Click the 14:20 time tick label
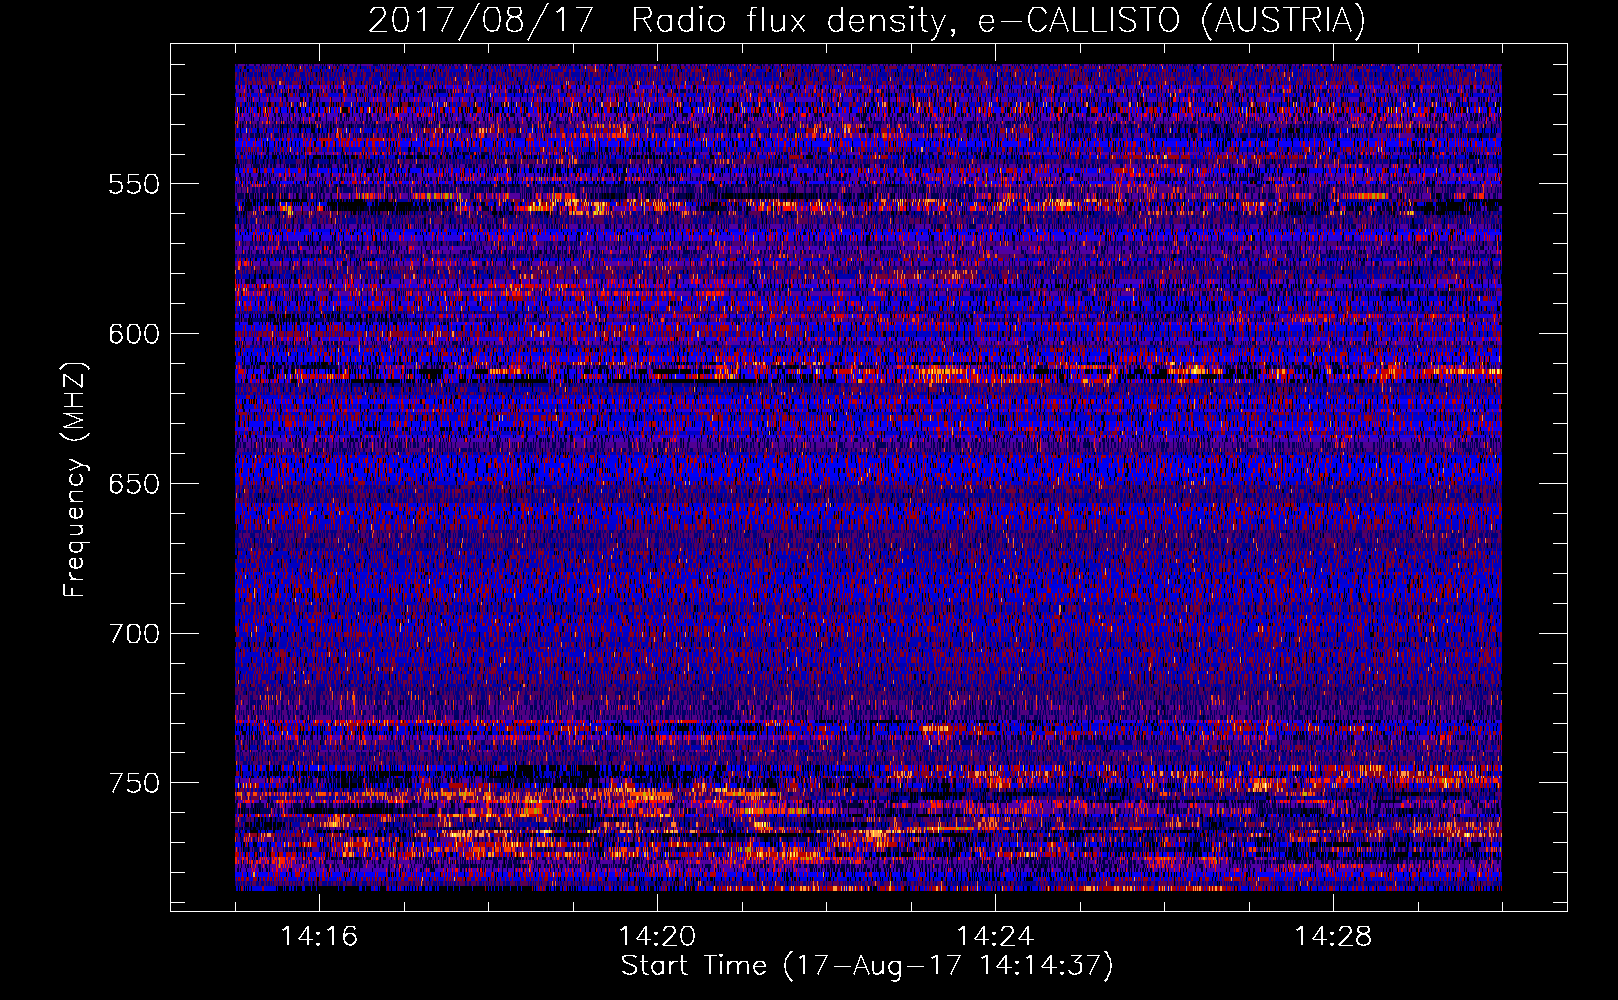 (657, 937)
